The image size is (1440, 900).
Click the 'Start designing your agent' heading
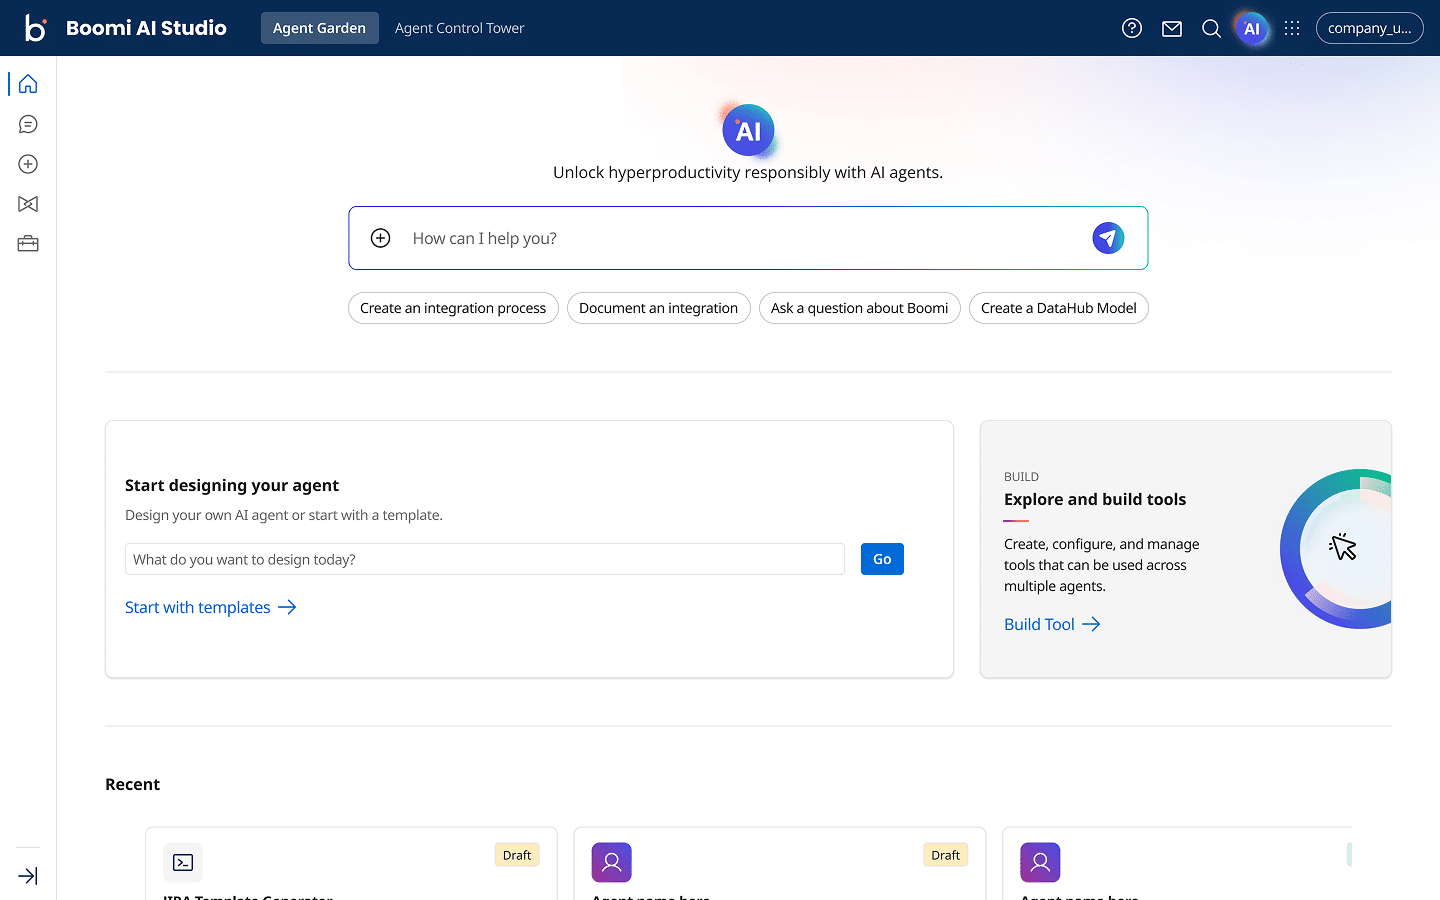tap(232, 485)
